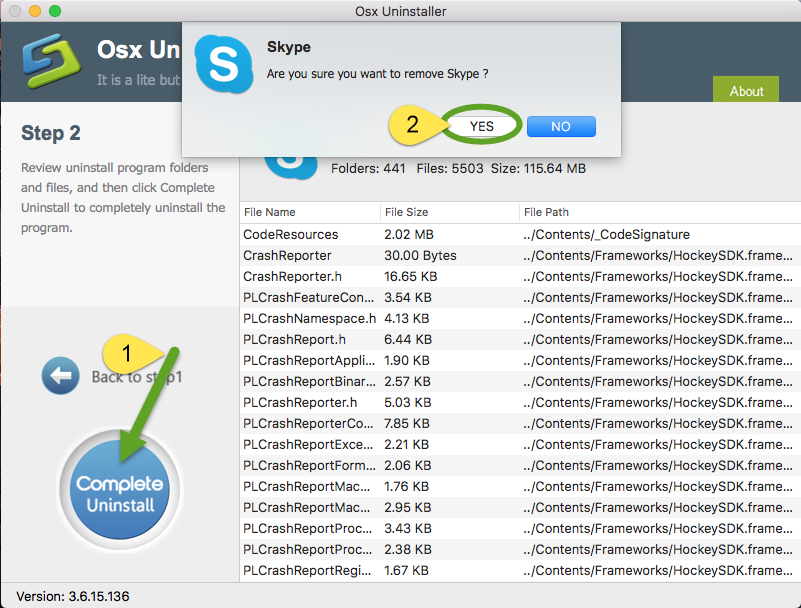Click the Size: 115.64 MB statistic
Viewport: 801px width, 608px height.
(x=538, y=169)
